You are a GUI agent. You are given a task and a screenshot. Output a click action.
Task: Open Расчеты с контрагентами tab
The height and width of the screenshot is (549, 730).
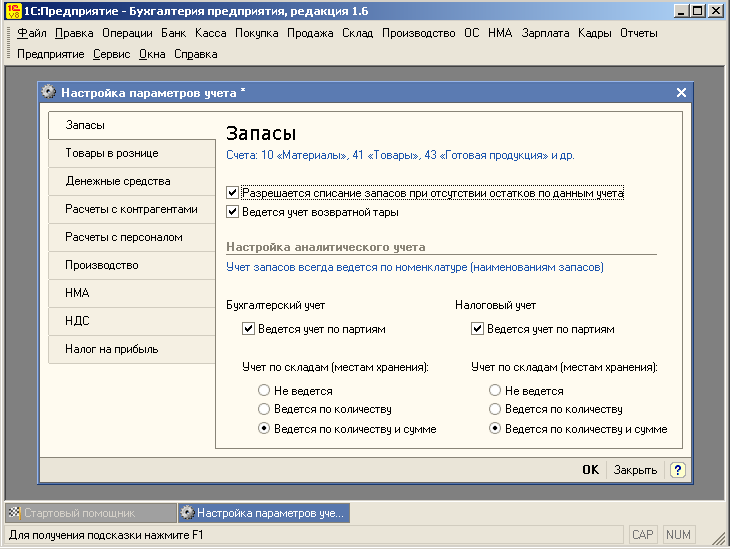point(132,209)
